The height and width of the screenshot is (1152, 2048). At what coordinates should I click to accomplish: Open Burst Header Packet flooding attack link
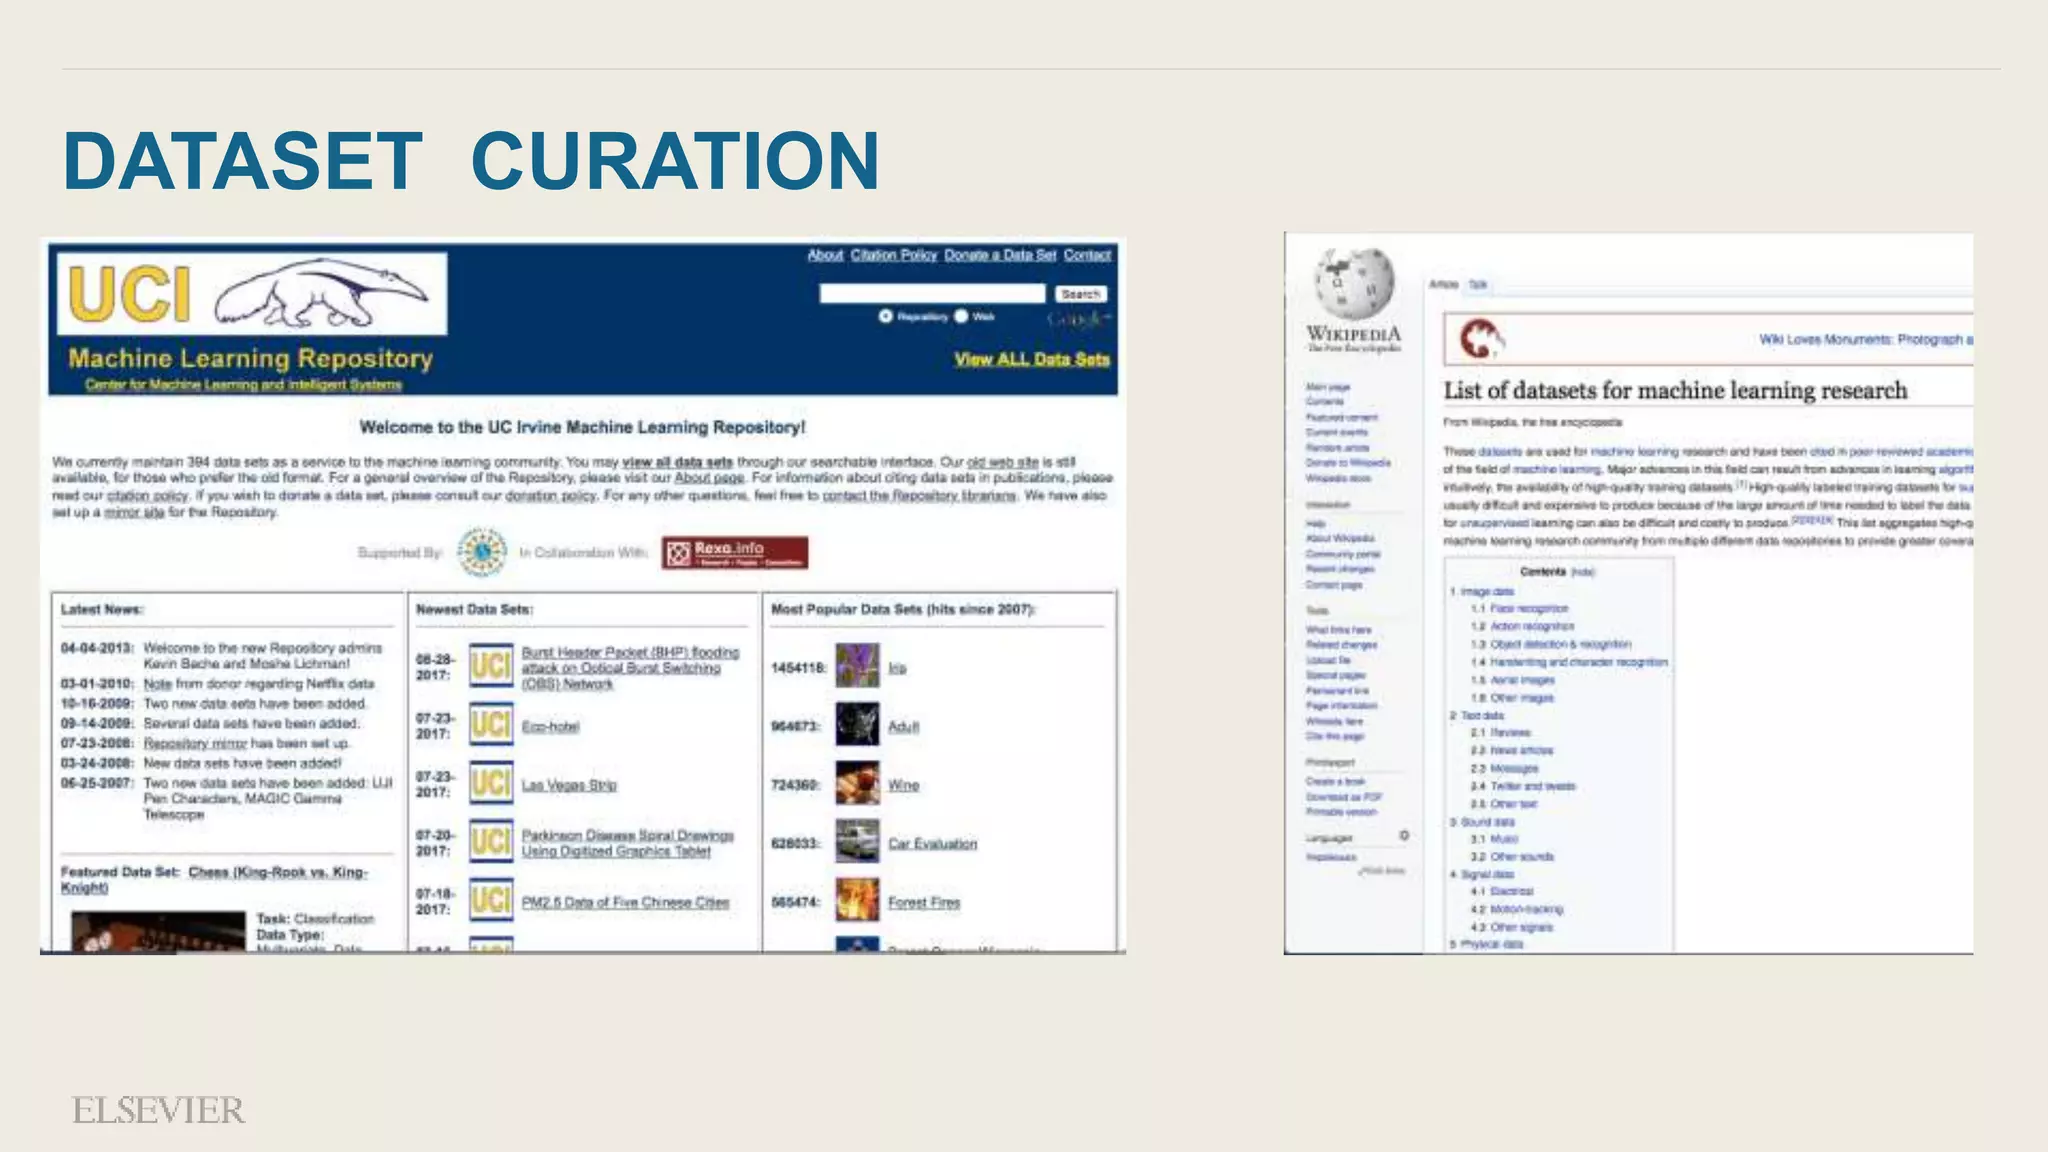point(630,668)
